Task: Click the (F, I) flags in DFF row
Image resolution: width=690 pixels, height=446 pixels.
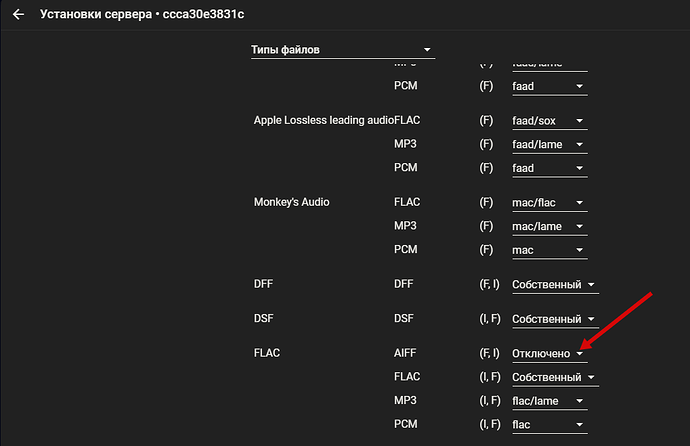Action: coord(489,285)
